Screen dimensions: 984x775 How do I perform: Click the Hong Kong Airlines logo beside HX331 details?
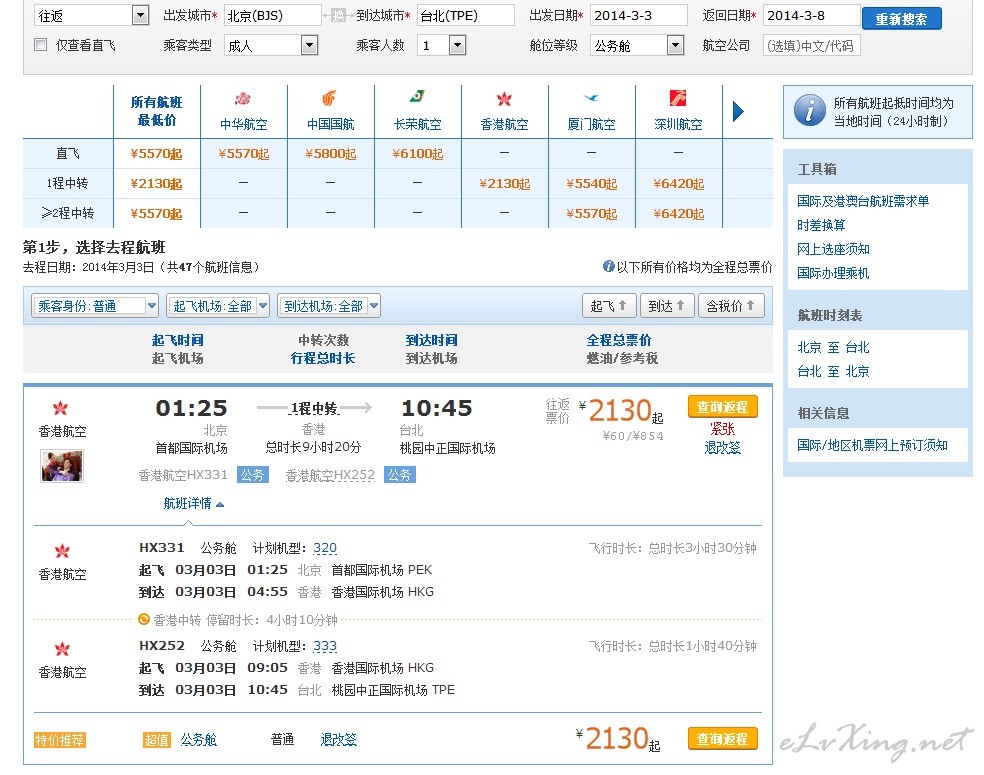pyautogui.click(x=62, y=551)
